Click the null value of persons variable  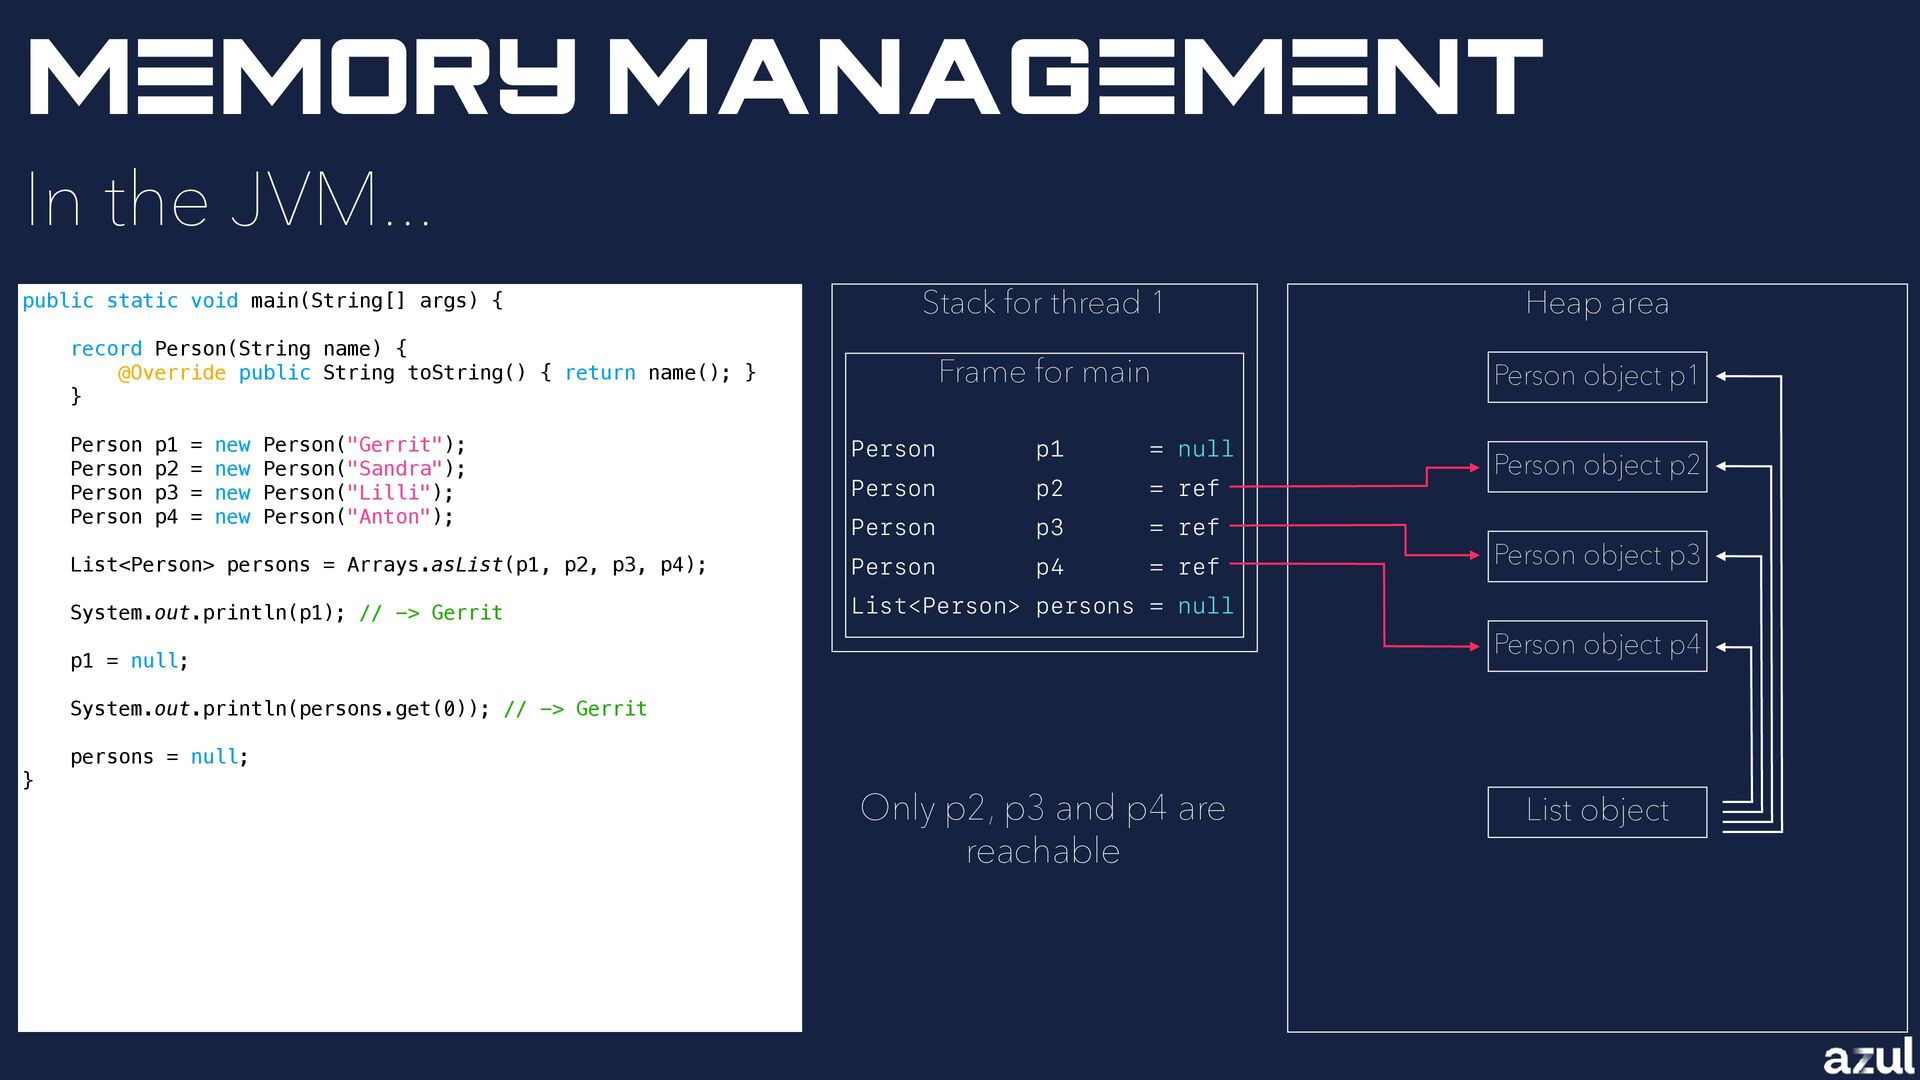(1205, 606)
